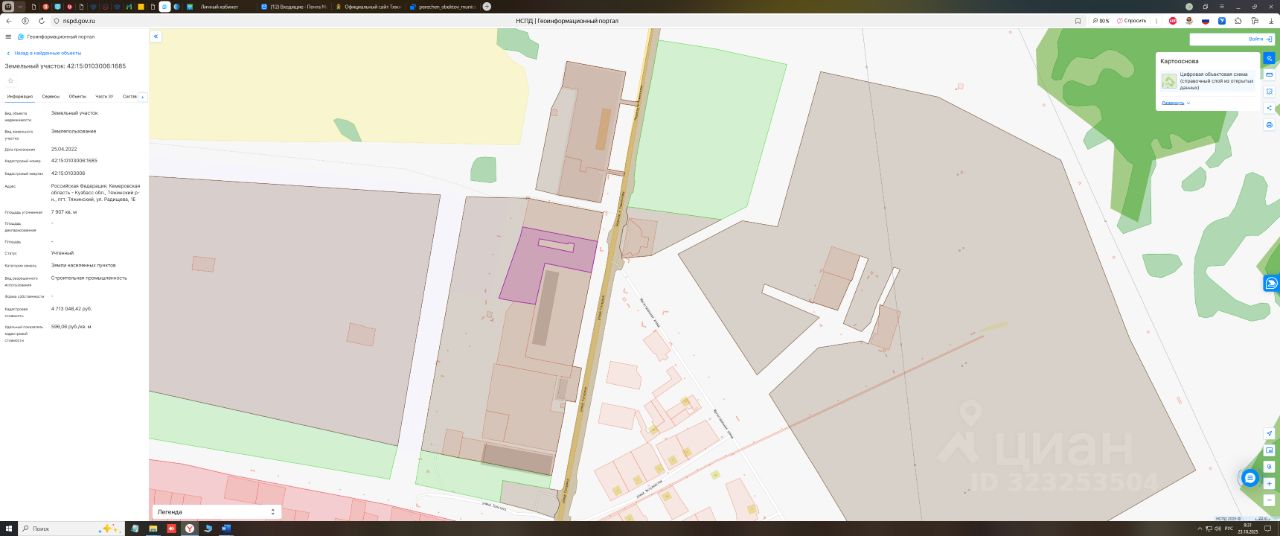Click the map share icon
Image resolution: width=1280 pixels, height=536 pixels.
[x=1270, y=107]
